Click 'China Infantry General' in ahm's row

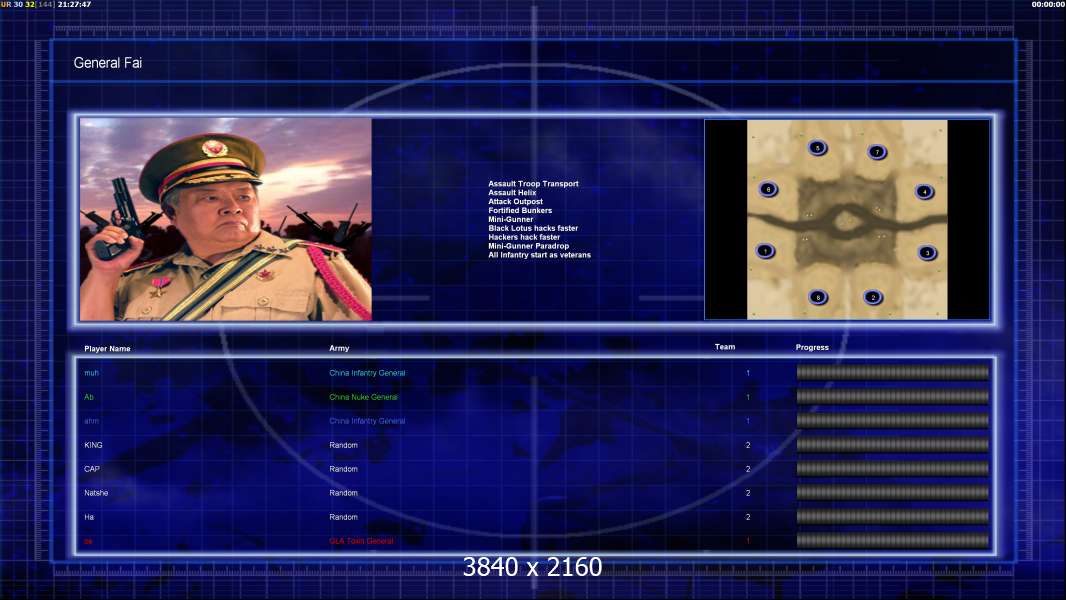(367, 421)
